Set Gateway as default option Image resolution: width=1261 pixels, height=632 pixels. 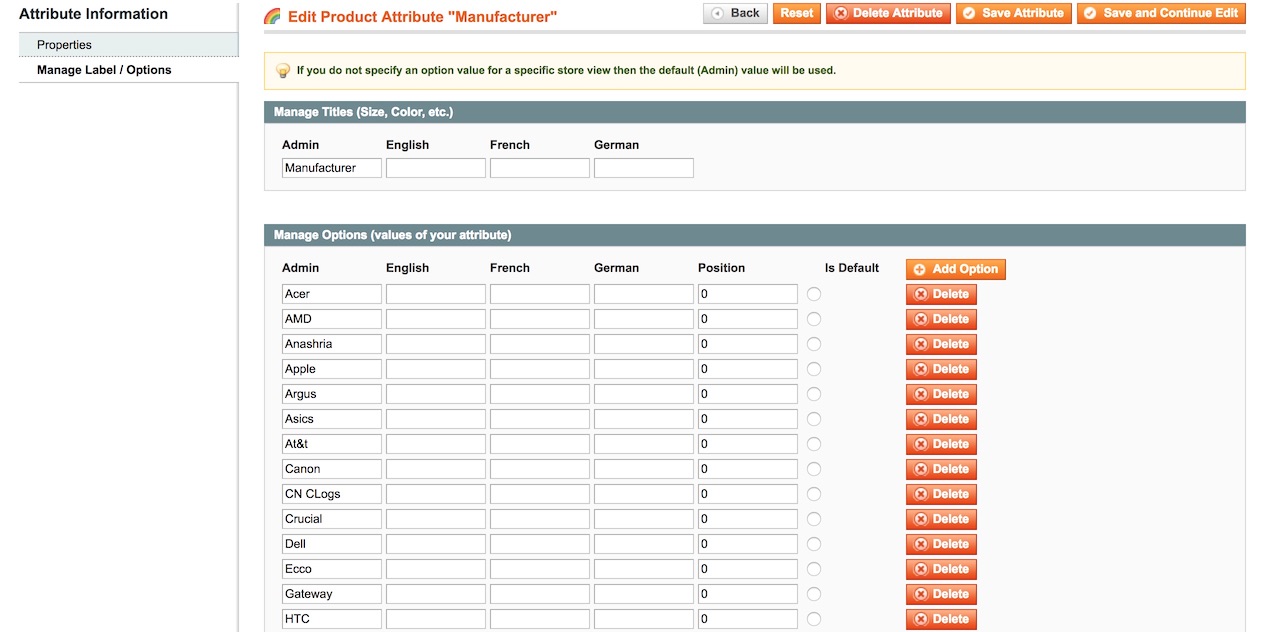814,594
